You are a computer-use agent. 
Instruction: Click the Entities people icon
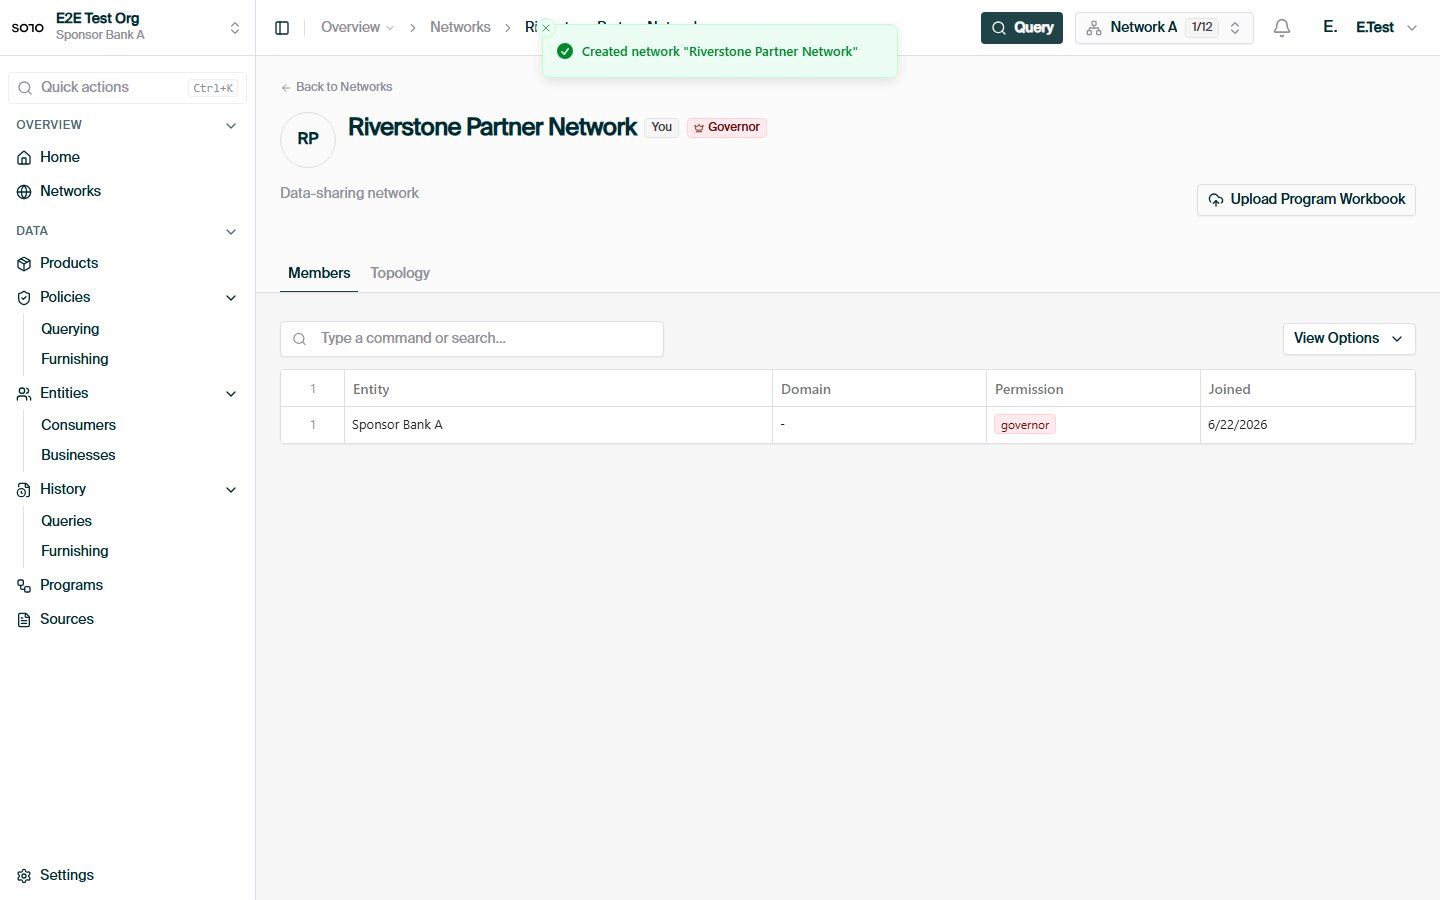24,394
